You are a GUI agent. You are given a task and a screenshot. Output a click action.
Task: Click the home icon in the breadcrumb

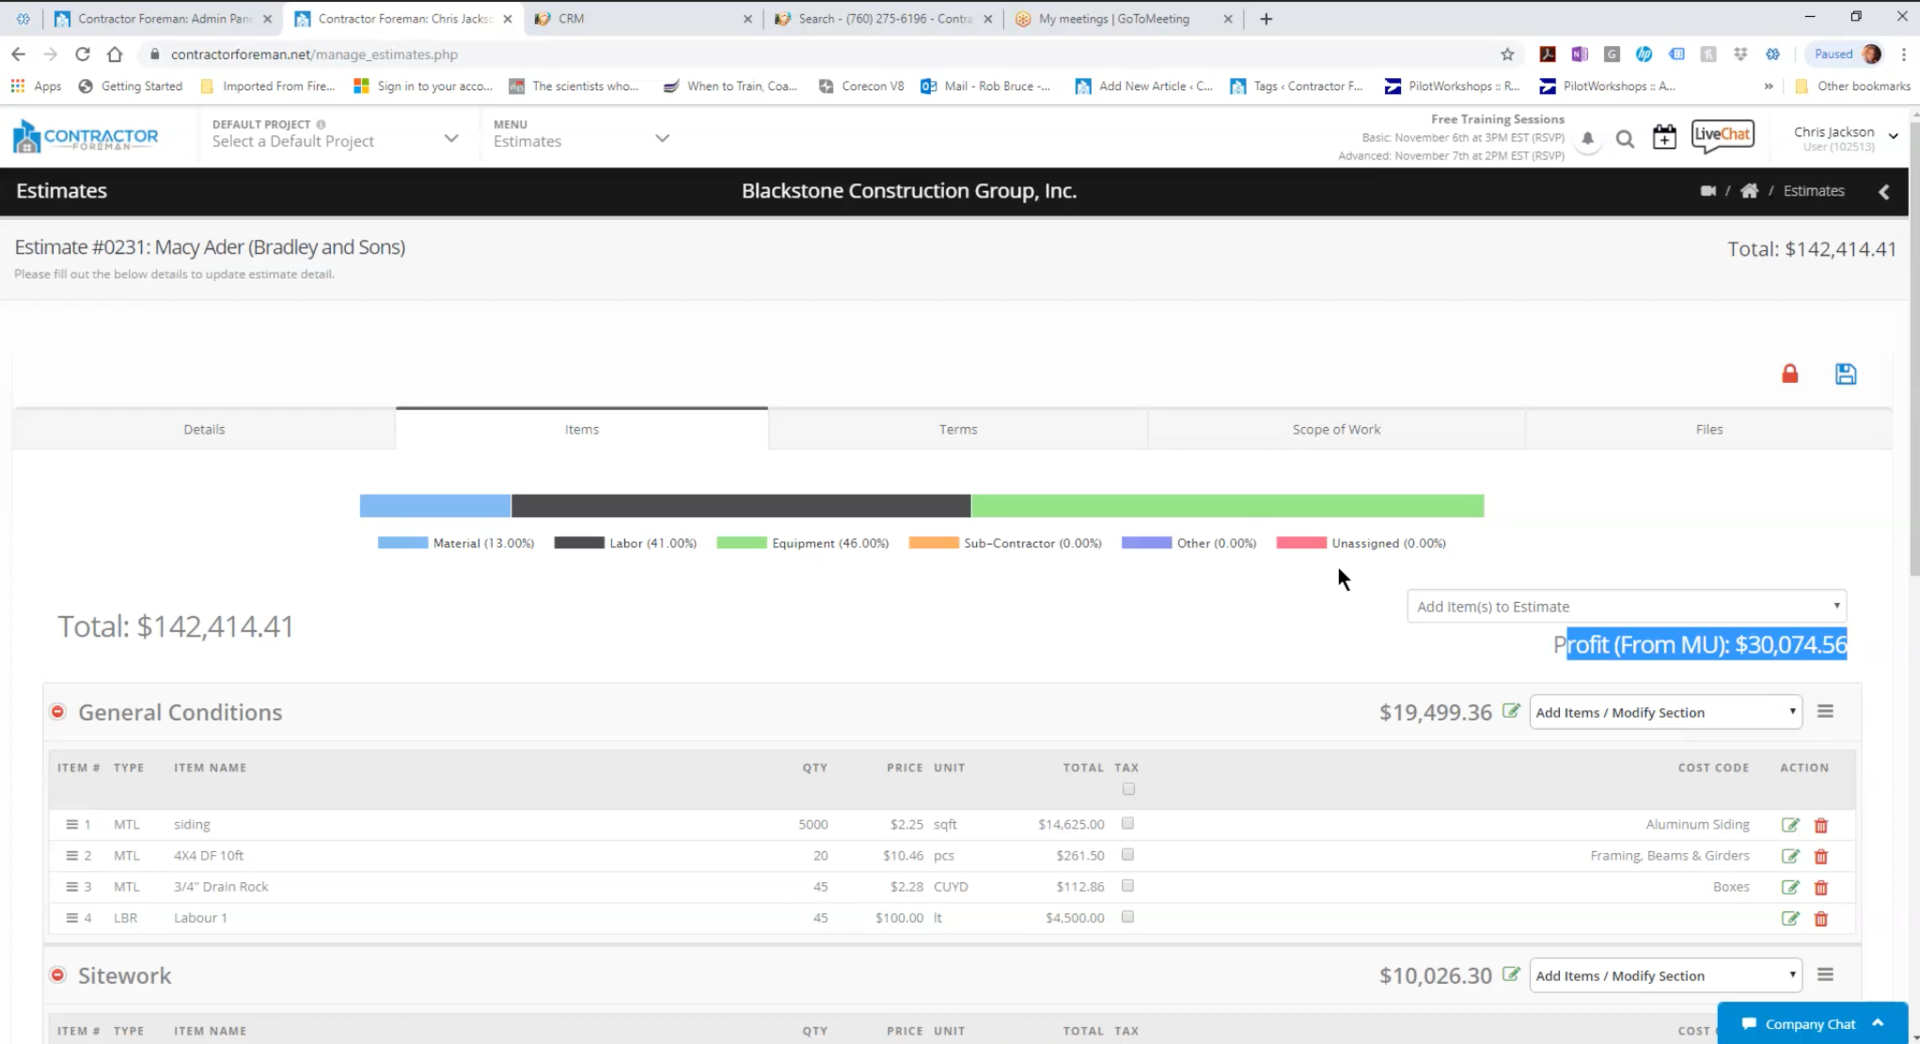coord(1749,190)
